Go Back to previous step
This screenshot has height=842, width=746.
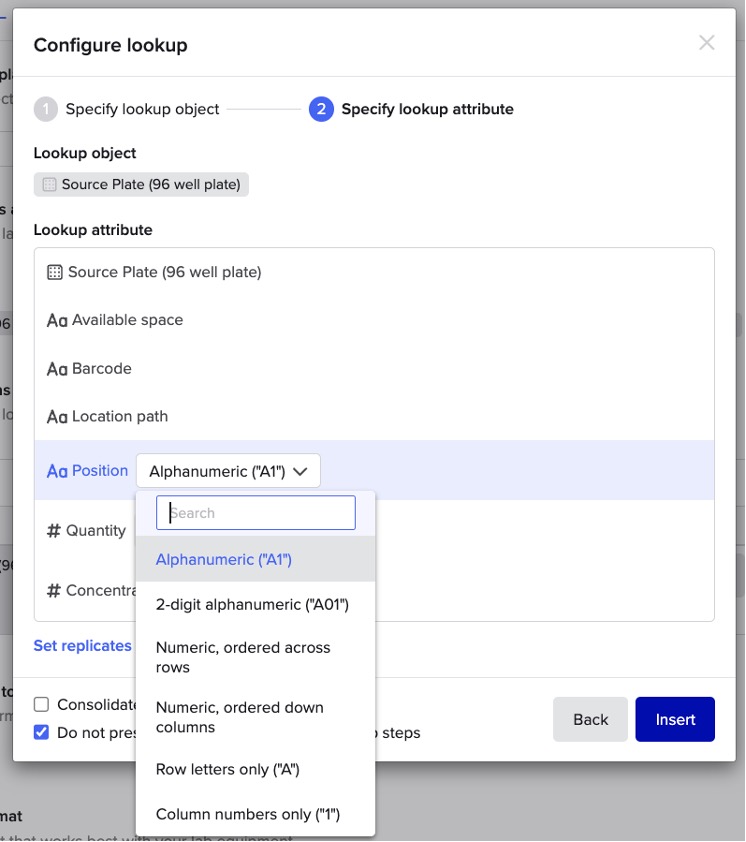click(590, 719)
